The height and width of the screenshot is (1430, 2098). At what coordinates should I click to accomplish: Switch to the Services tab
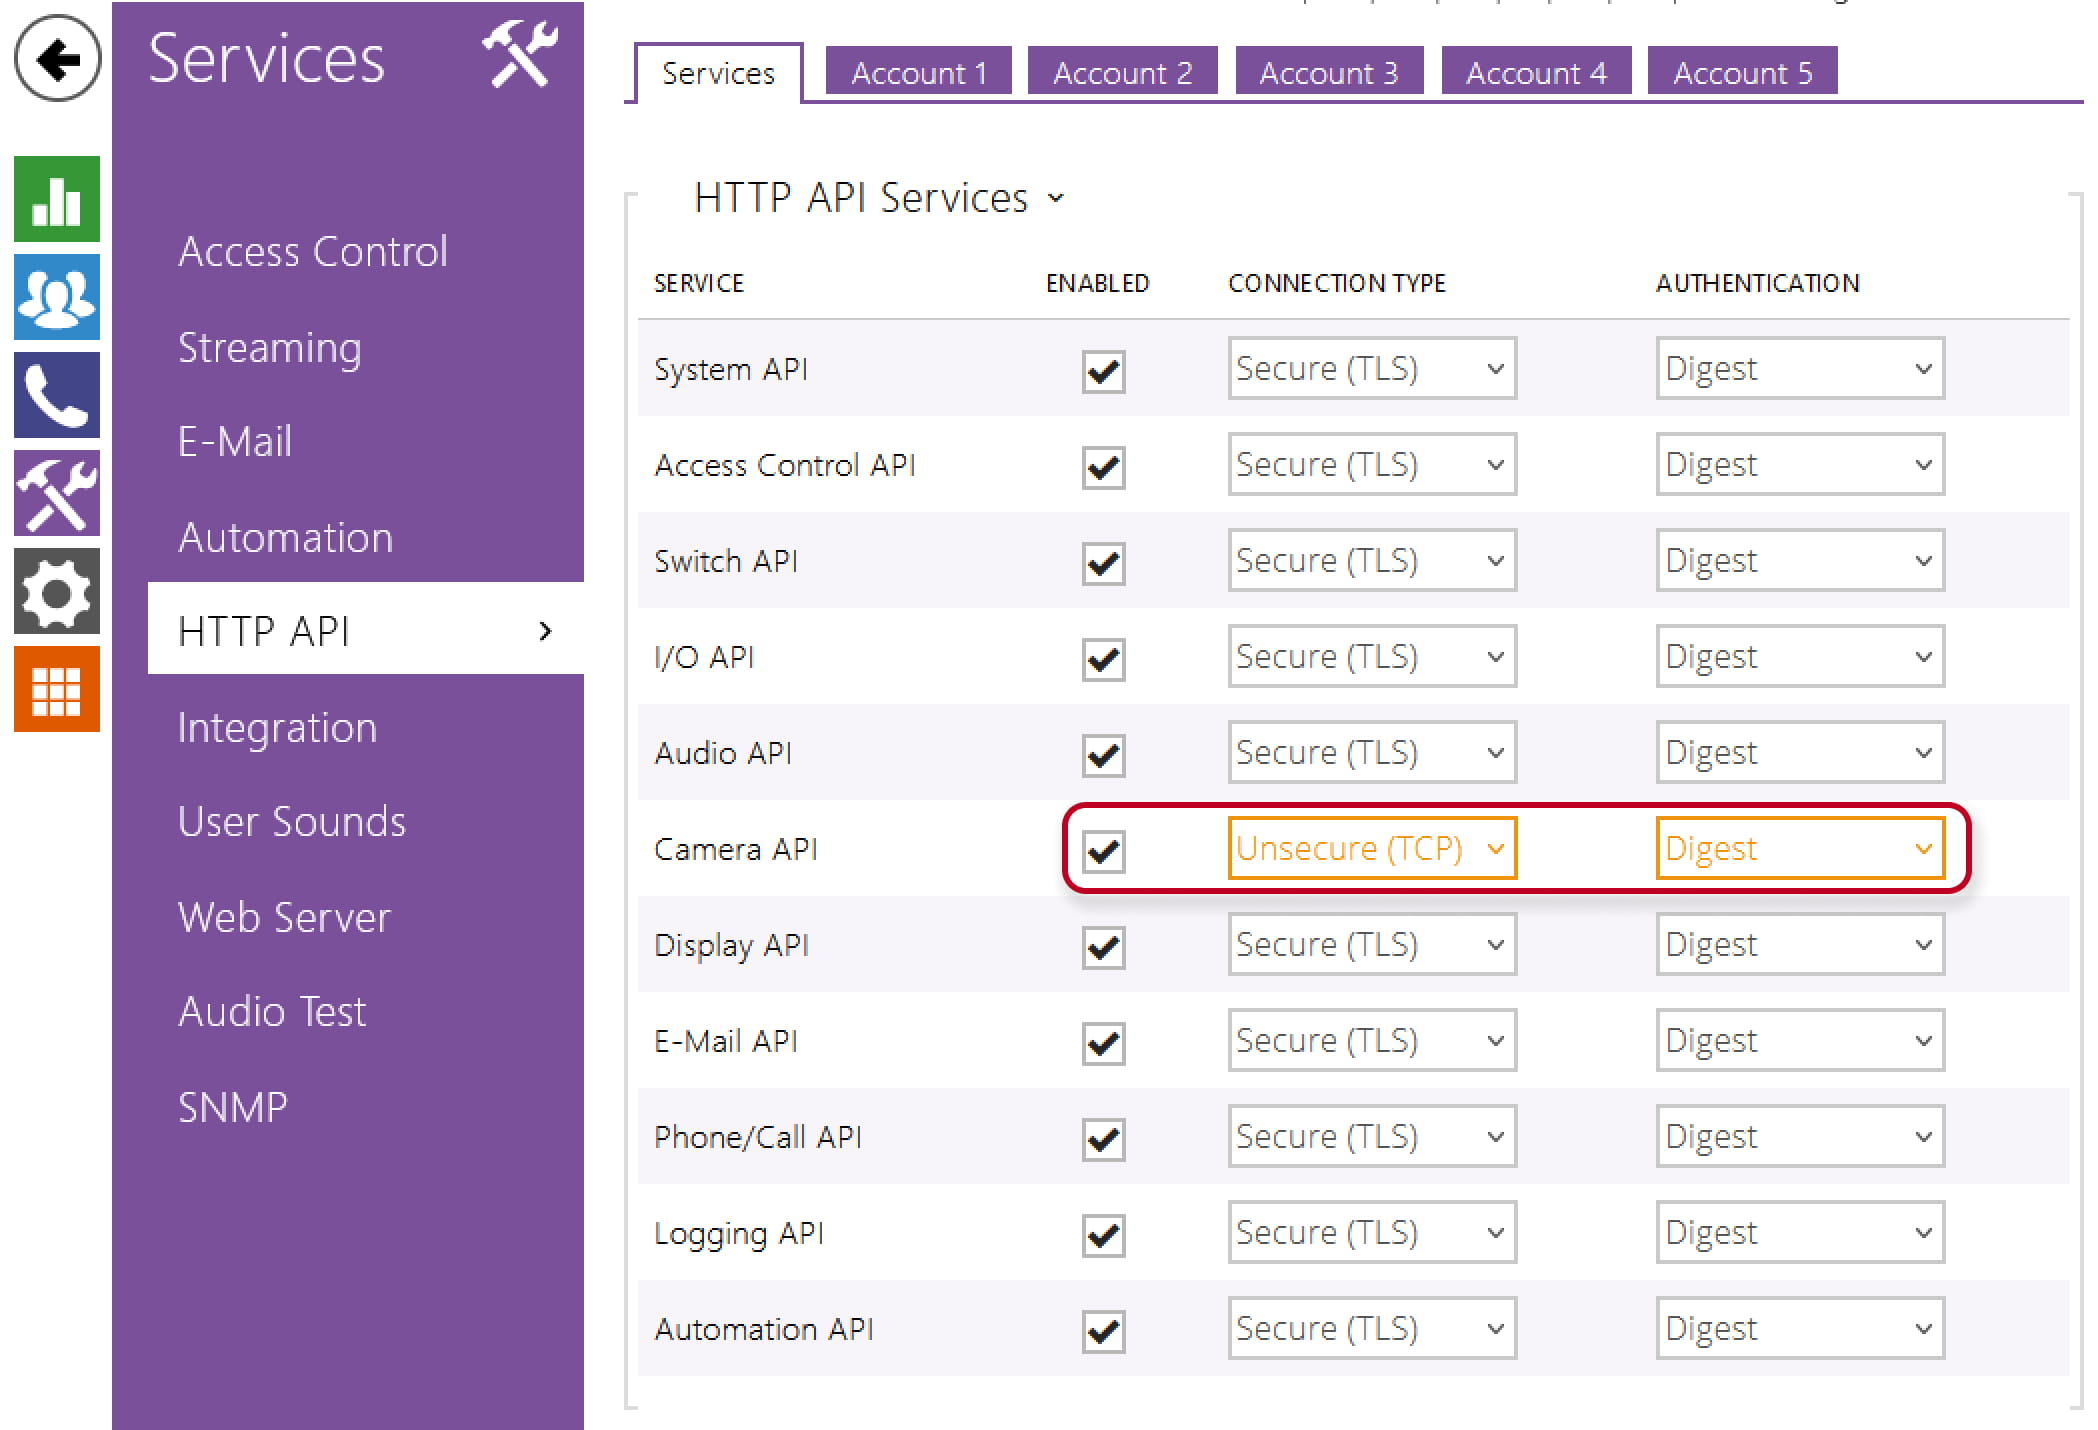click(x=718, y=73)
